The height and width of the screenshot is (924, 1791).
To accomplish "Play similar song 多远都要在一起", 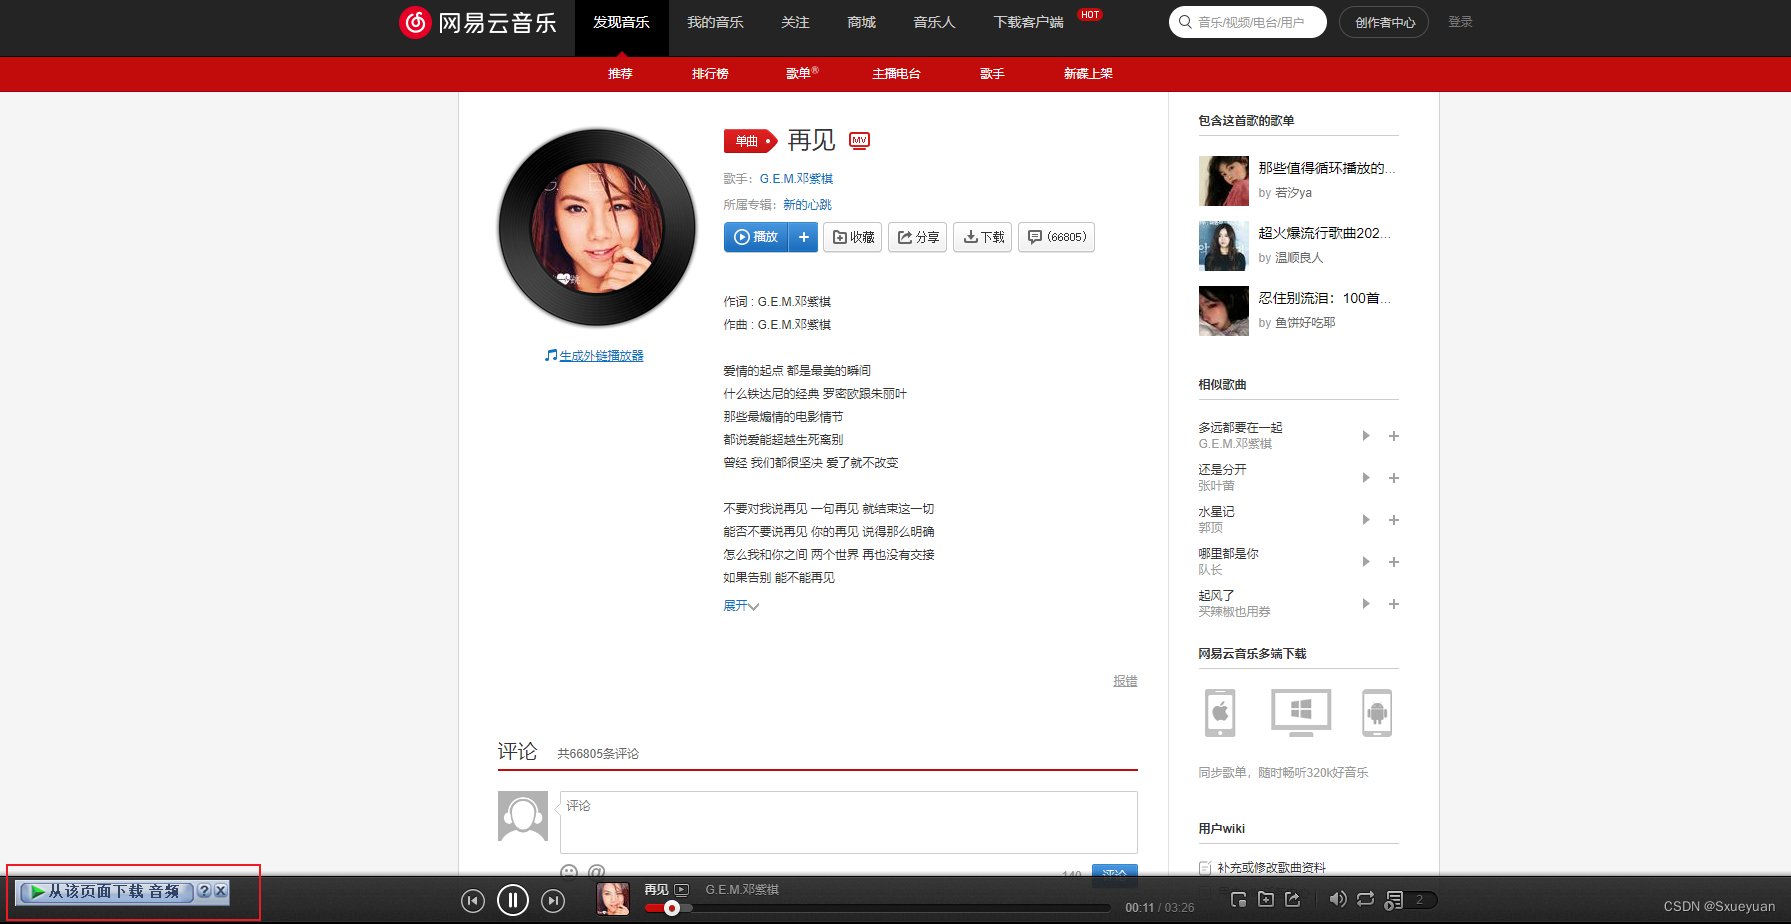I will pyautogui.click(x=1366, y=436).
